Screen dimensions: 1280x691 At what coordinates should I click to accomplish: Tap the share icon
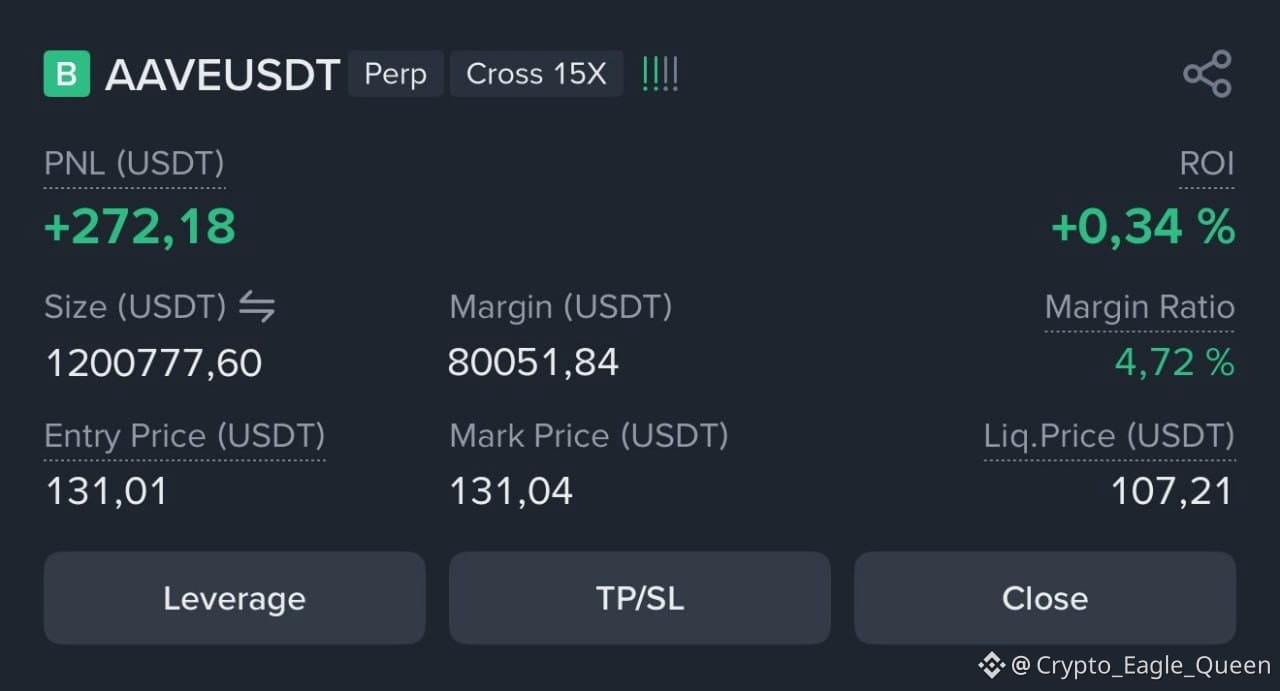point(1207,74)
